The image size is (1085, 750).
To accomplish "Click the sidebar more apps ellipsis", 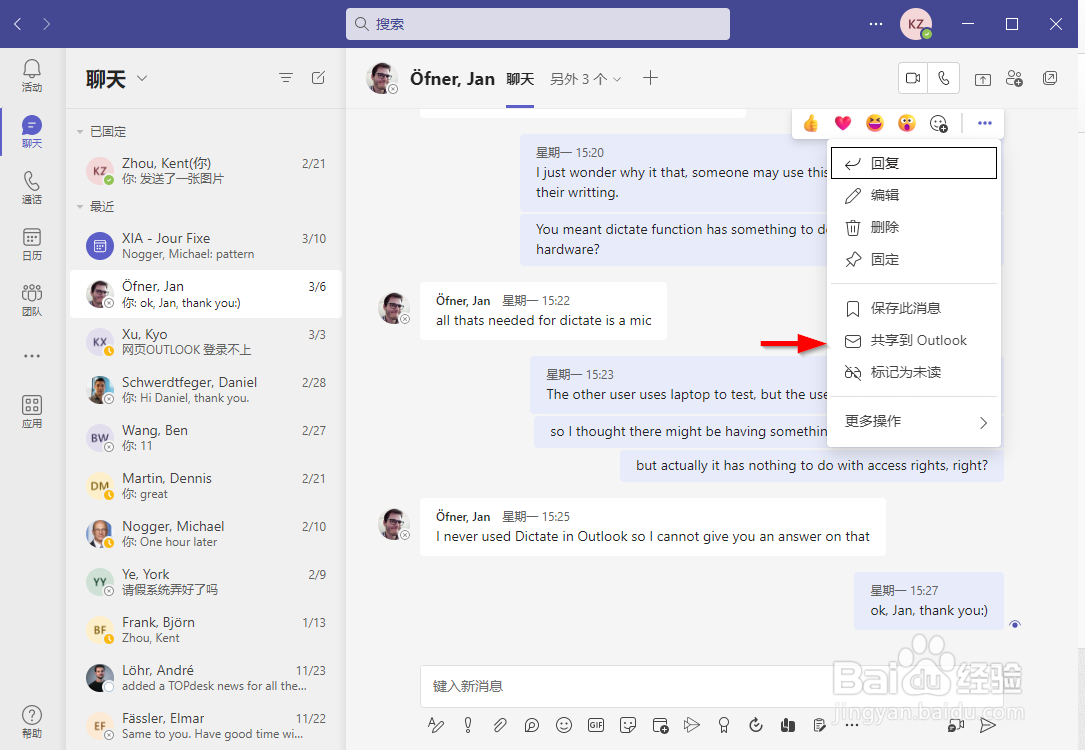I will tap(32, 356).
